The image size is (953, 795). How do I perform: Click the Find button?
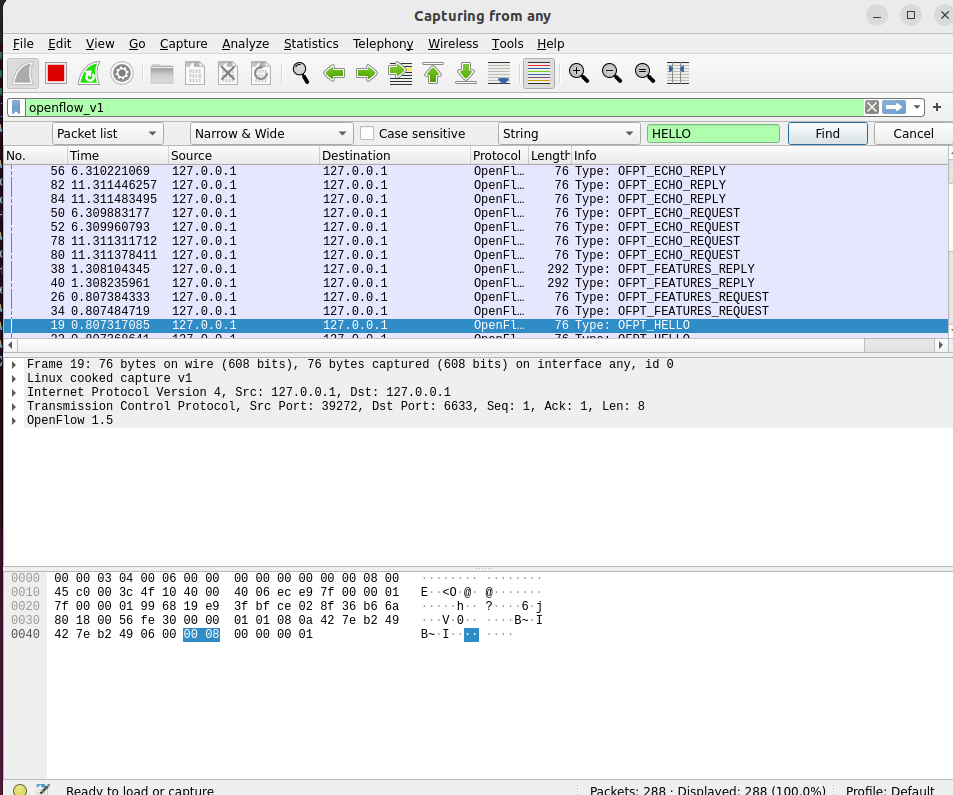tap(827, 134)
